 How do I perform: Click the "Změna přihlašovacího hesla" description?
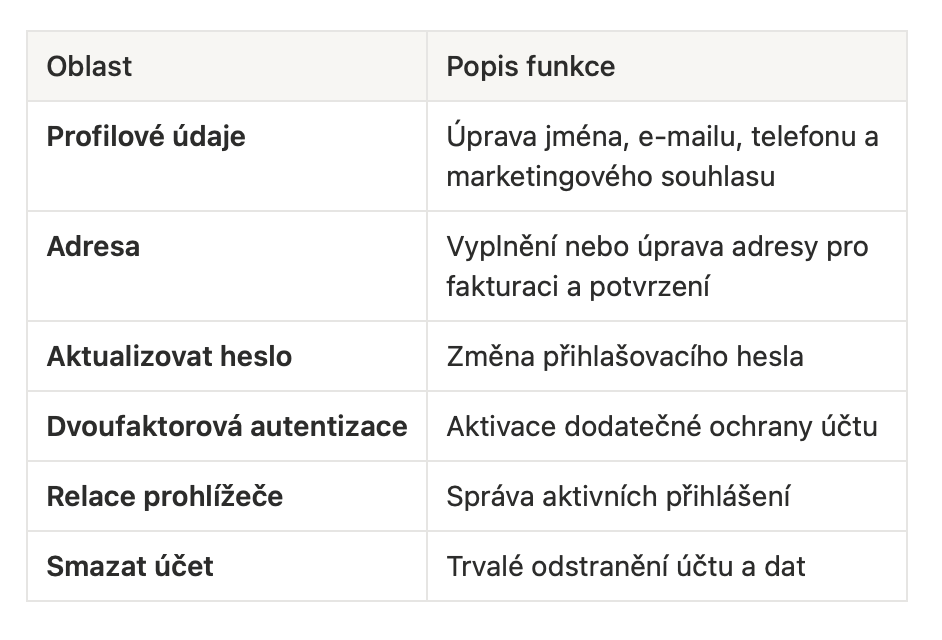[x=624, y=357]
